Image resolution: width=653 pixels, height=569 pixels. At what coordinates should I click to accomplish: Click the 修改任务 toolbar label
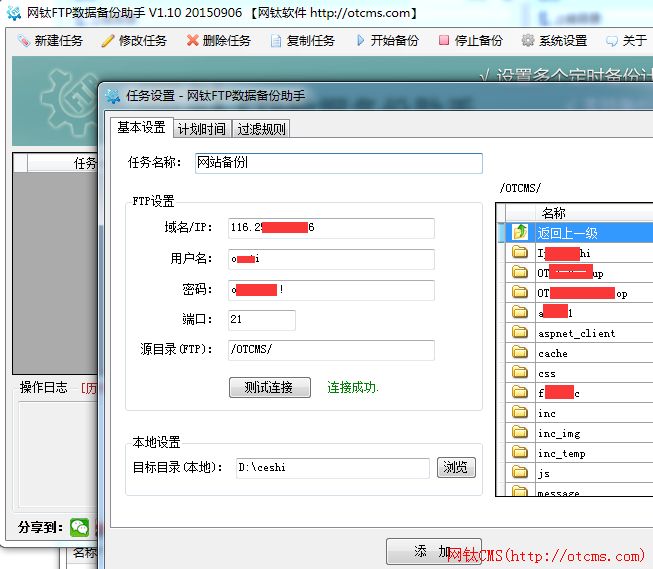(x=143, y=41)
